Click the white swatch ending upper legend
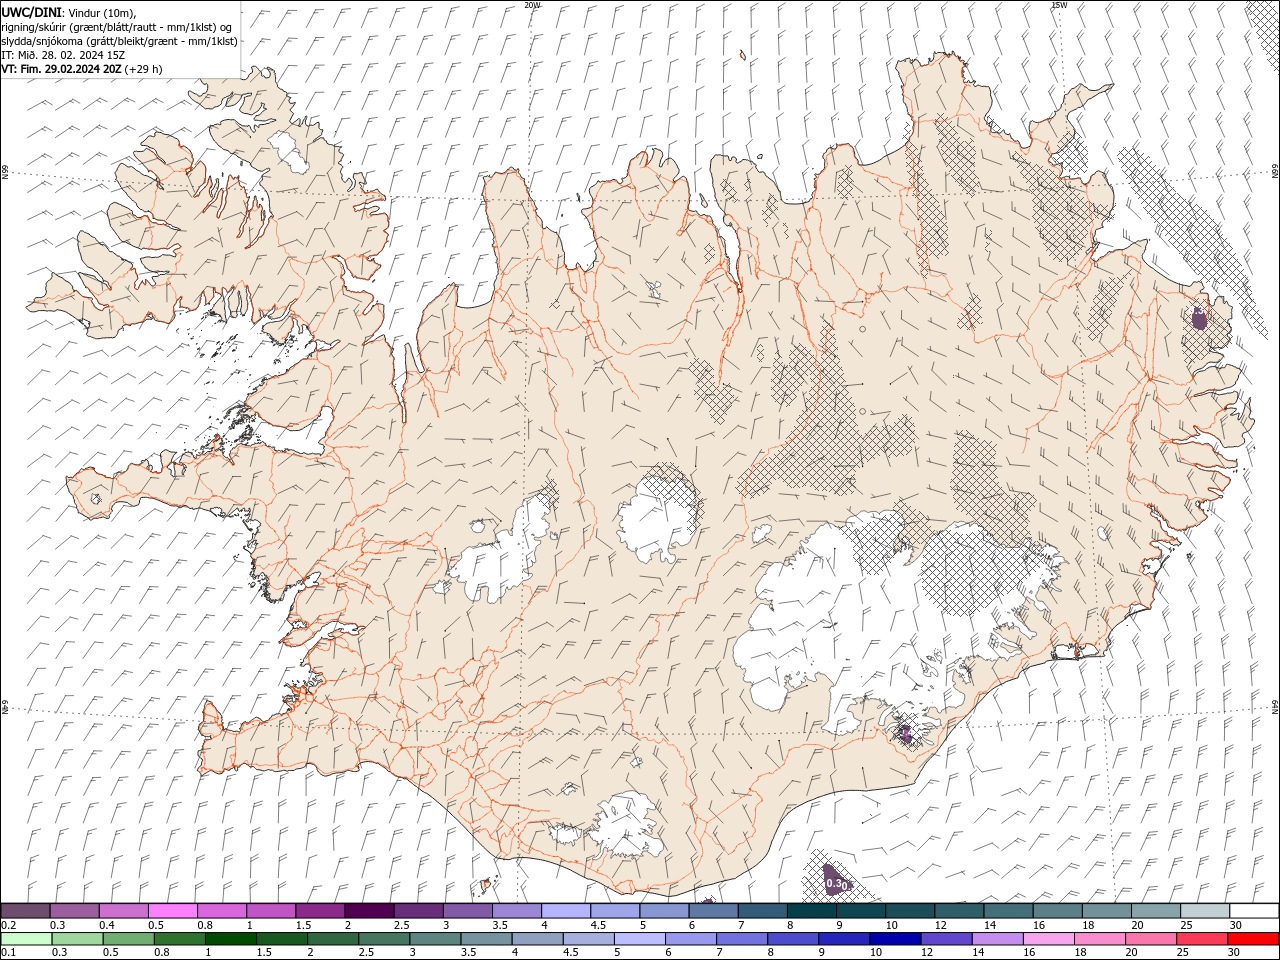This screenshot has height=960, width=1280. [1253, 911]
